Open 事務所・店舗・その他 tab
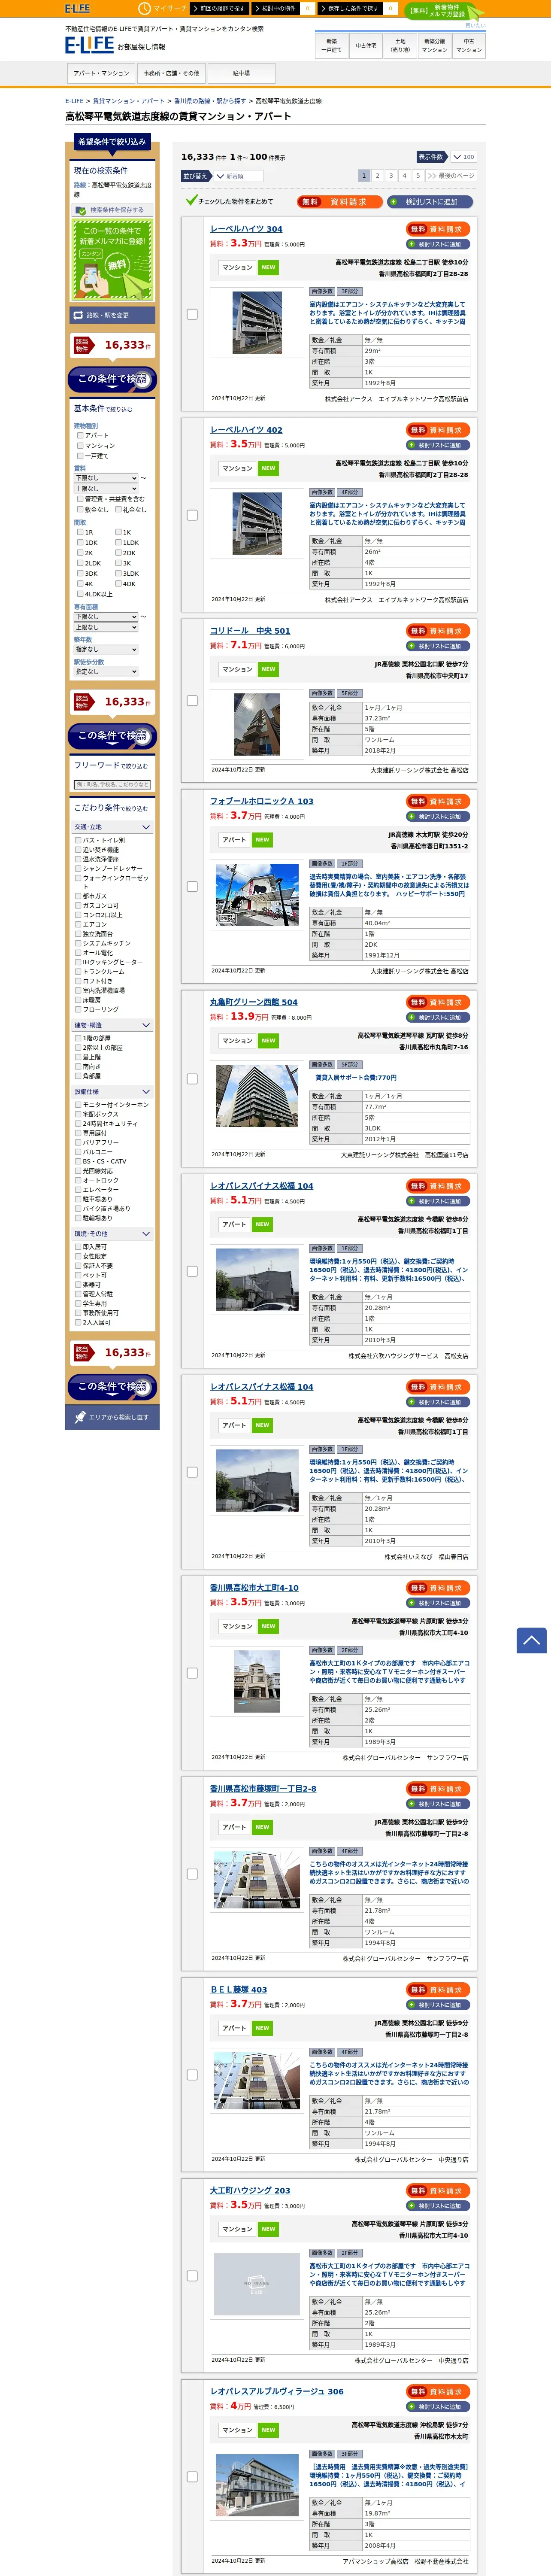Viewport: 551px width, 2576px height. click(x=171, y=73)
